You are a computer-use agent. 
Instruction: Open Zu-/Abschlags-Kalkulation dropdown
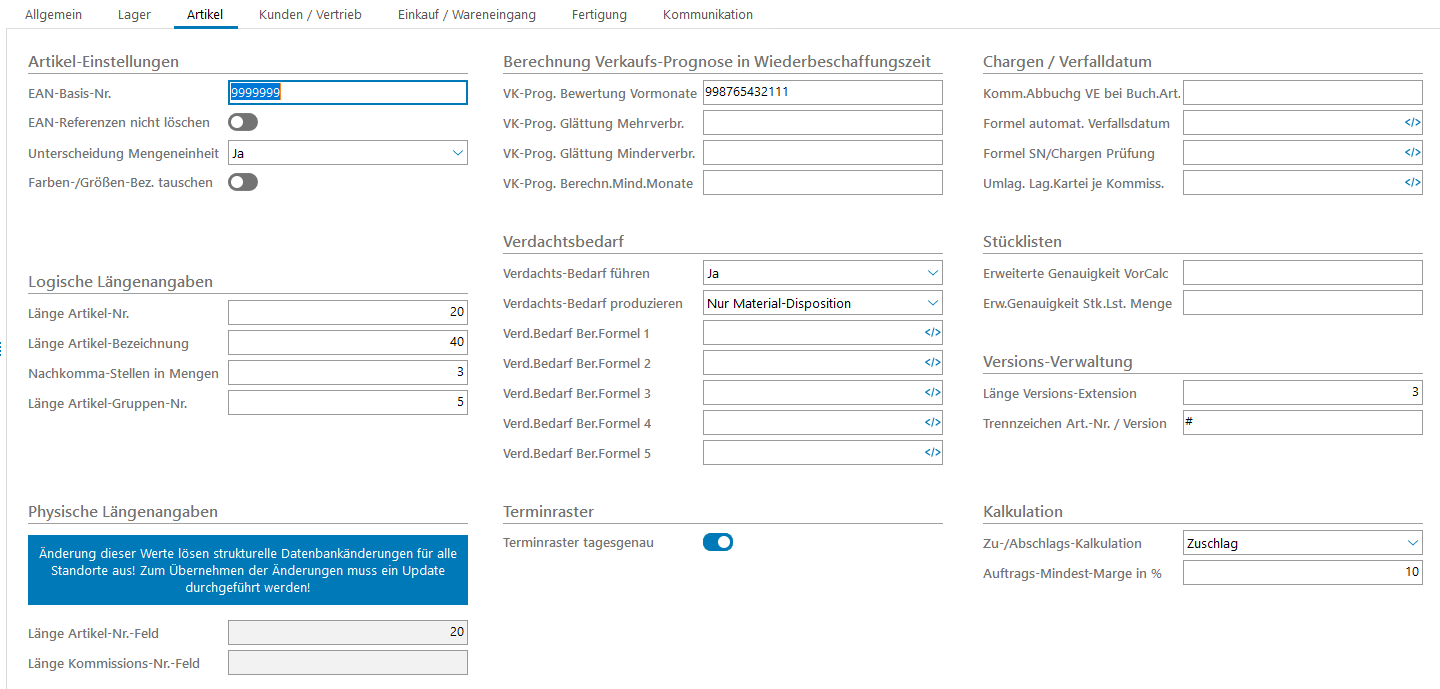[x=1302, y=543]
